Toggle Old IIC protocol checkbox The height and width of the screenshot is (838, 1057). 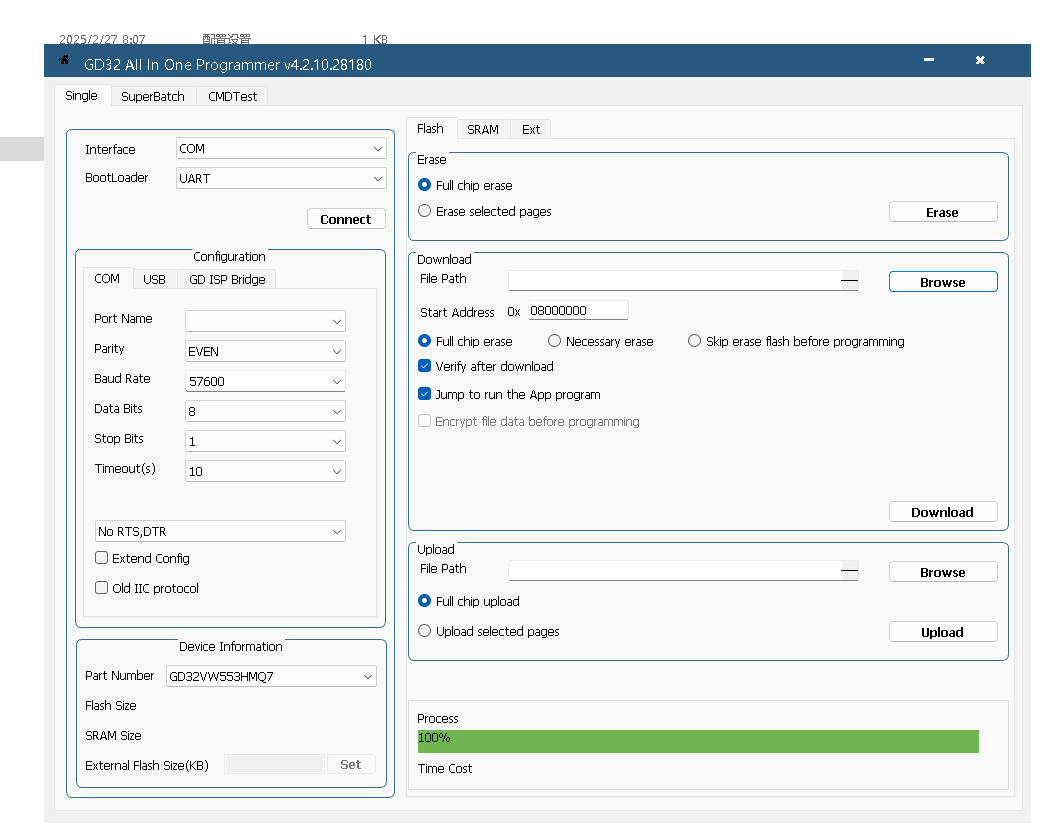[102, 588]
